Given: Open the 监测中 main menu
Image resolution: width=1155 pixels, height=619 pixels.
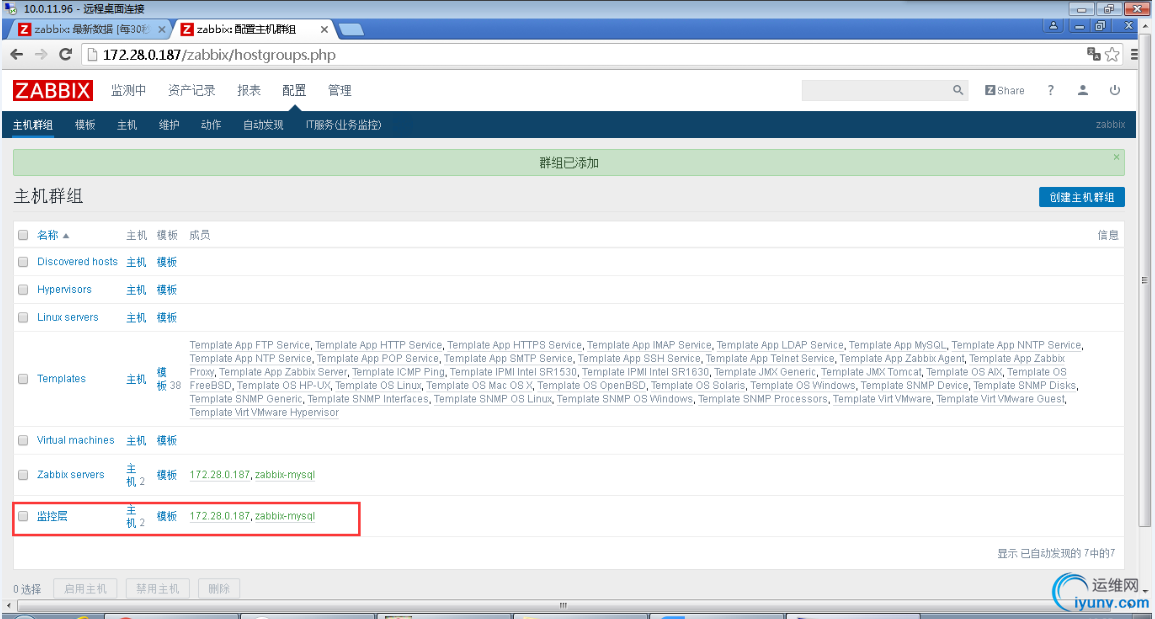Looking at the screenshot, I should coord(128,91).
